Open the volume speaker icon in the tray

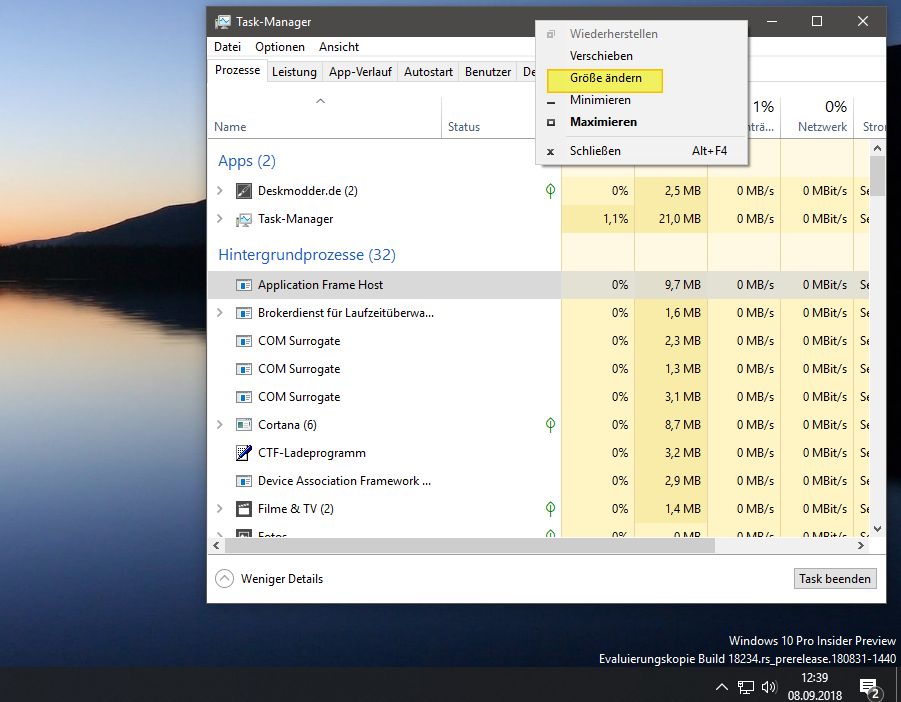pyautogui.click(x=769, y=687)
